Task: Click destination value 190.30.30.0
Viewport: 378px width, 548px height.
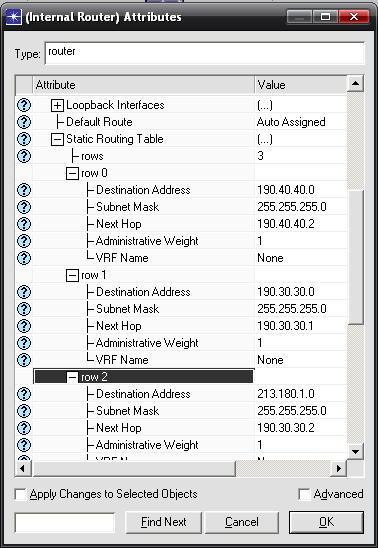Action: coord(286,292)
